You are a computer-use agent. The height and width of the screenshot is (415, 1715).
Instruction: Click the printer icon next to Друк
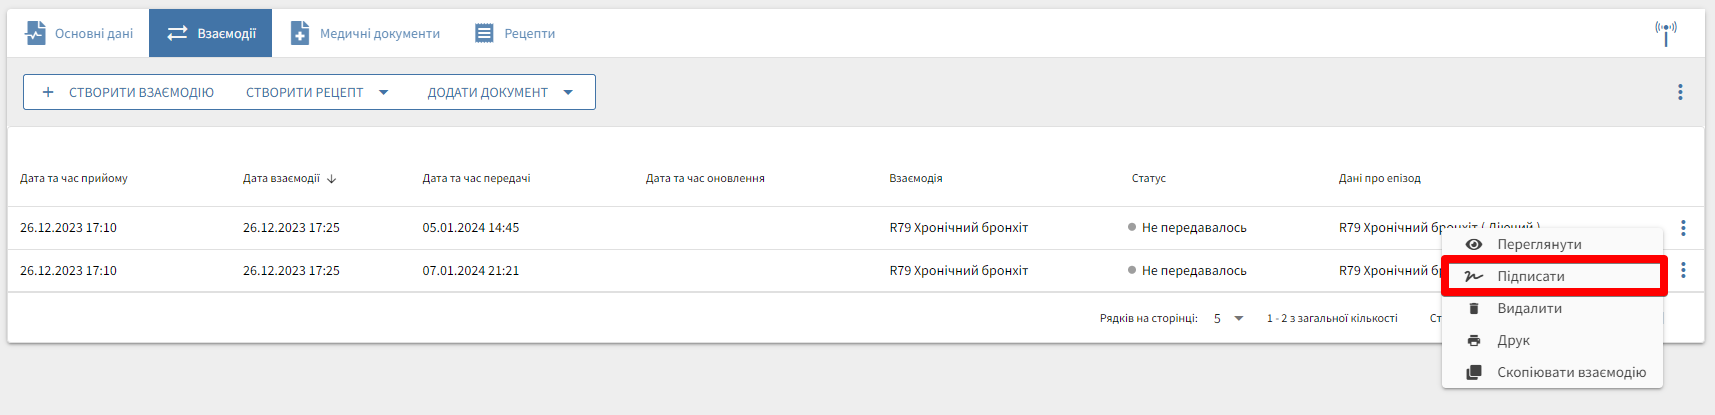click(x=1473, y=340)
